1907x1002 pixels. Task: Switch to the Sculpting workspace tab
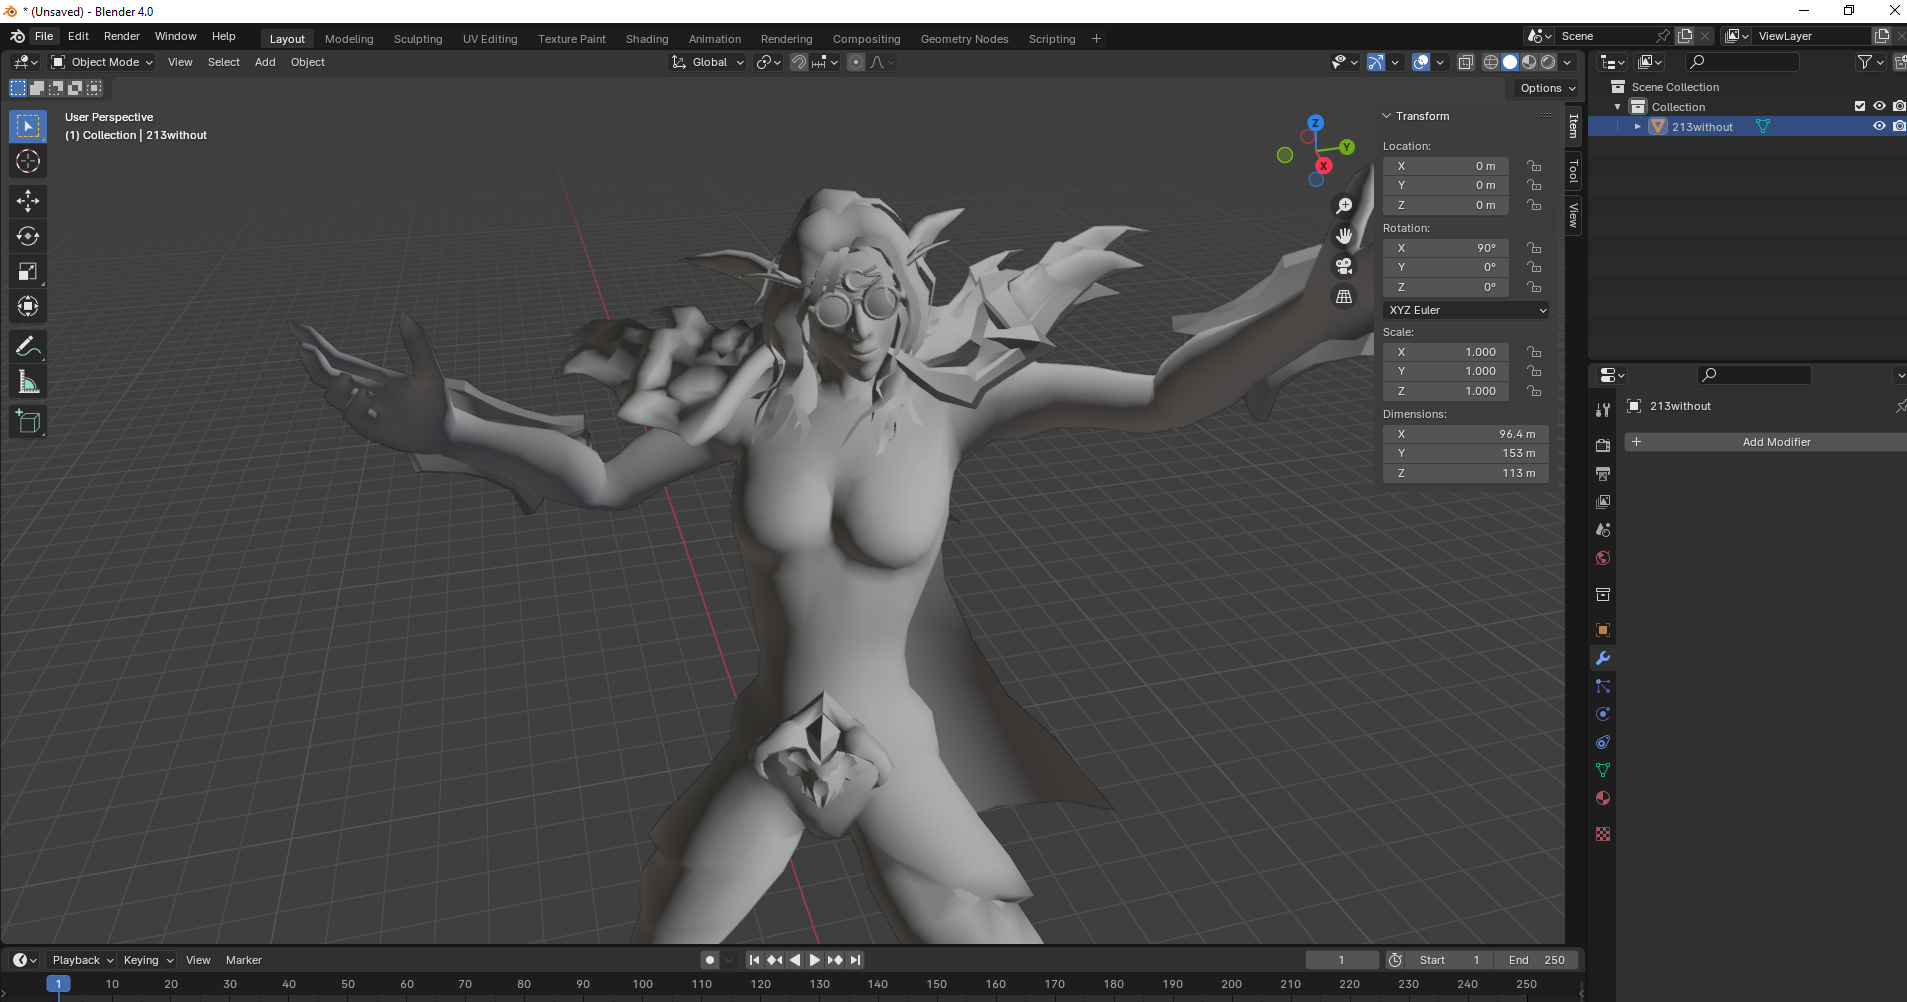418,39
